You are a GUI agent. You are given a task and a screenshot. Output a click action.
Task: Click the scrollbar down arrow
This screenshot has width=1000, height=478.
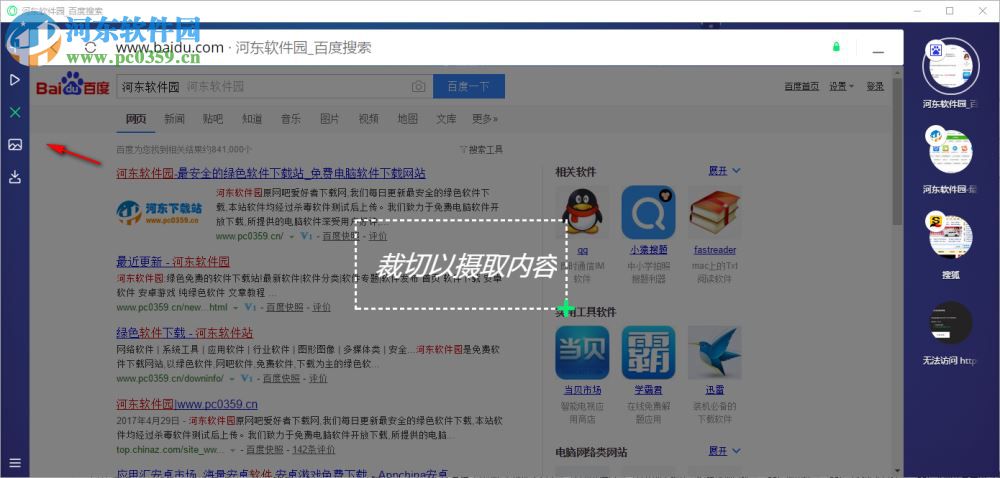pyautogui.click(x=897, y=470)
